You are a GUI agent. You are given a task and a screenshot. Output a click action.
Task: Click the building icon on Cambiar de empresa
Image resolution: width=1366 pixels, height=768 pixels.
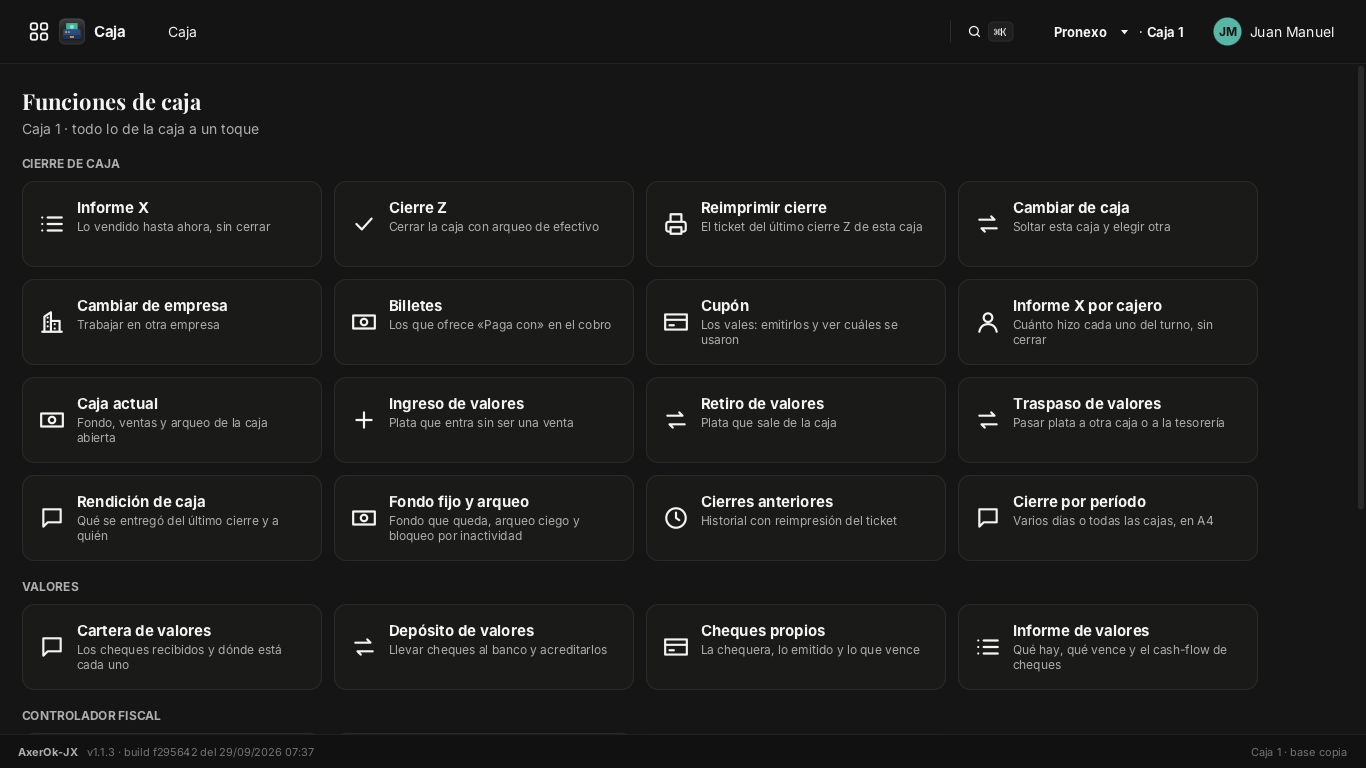point(52,322)
